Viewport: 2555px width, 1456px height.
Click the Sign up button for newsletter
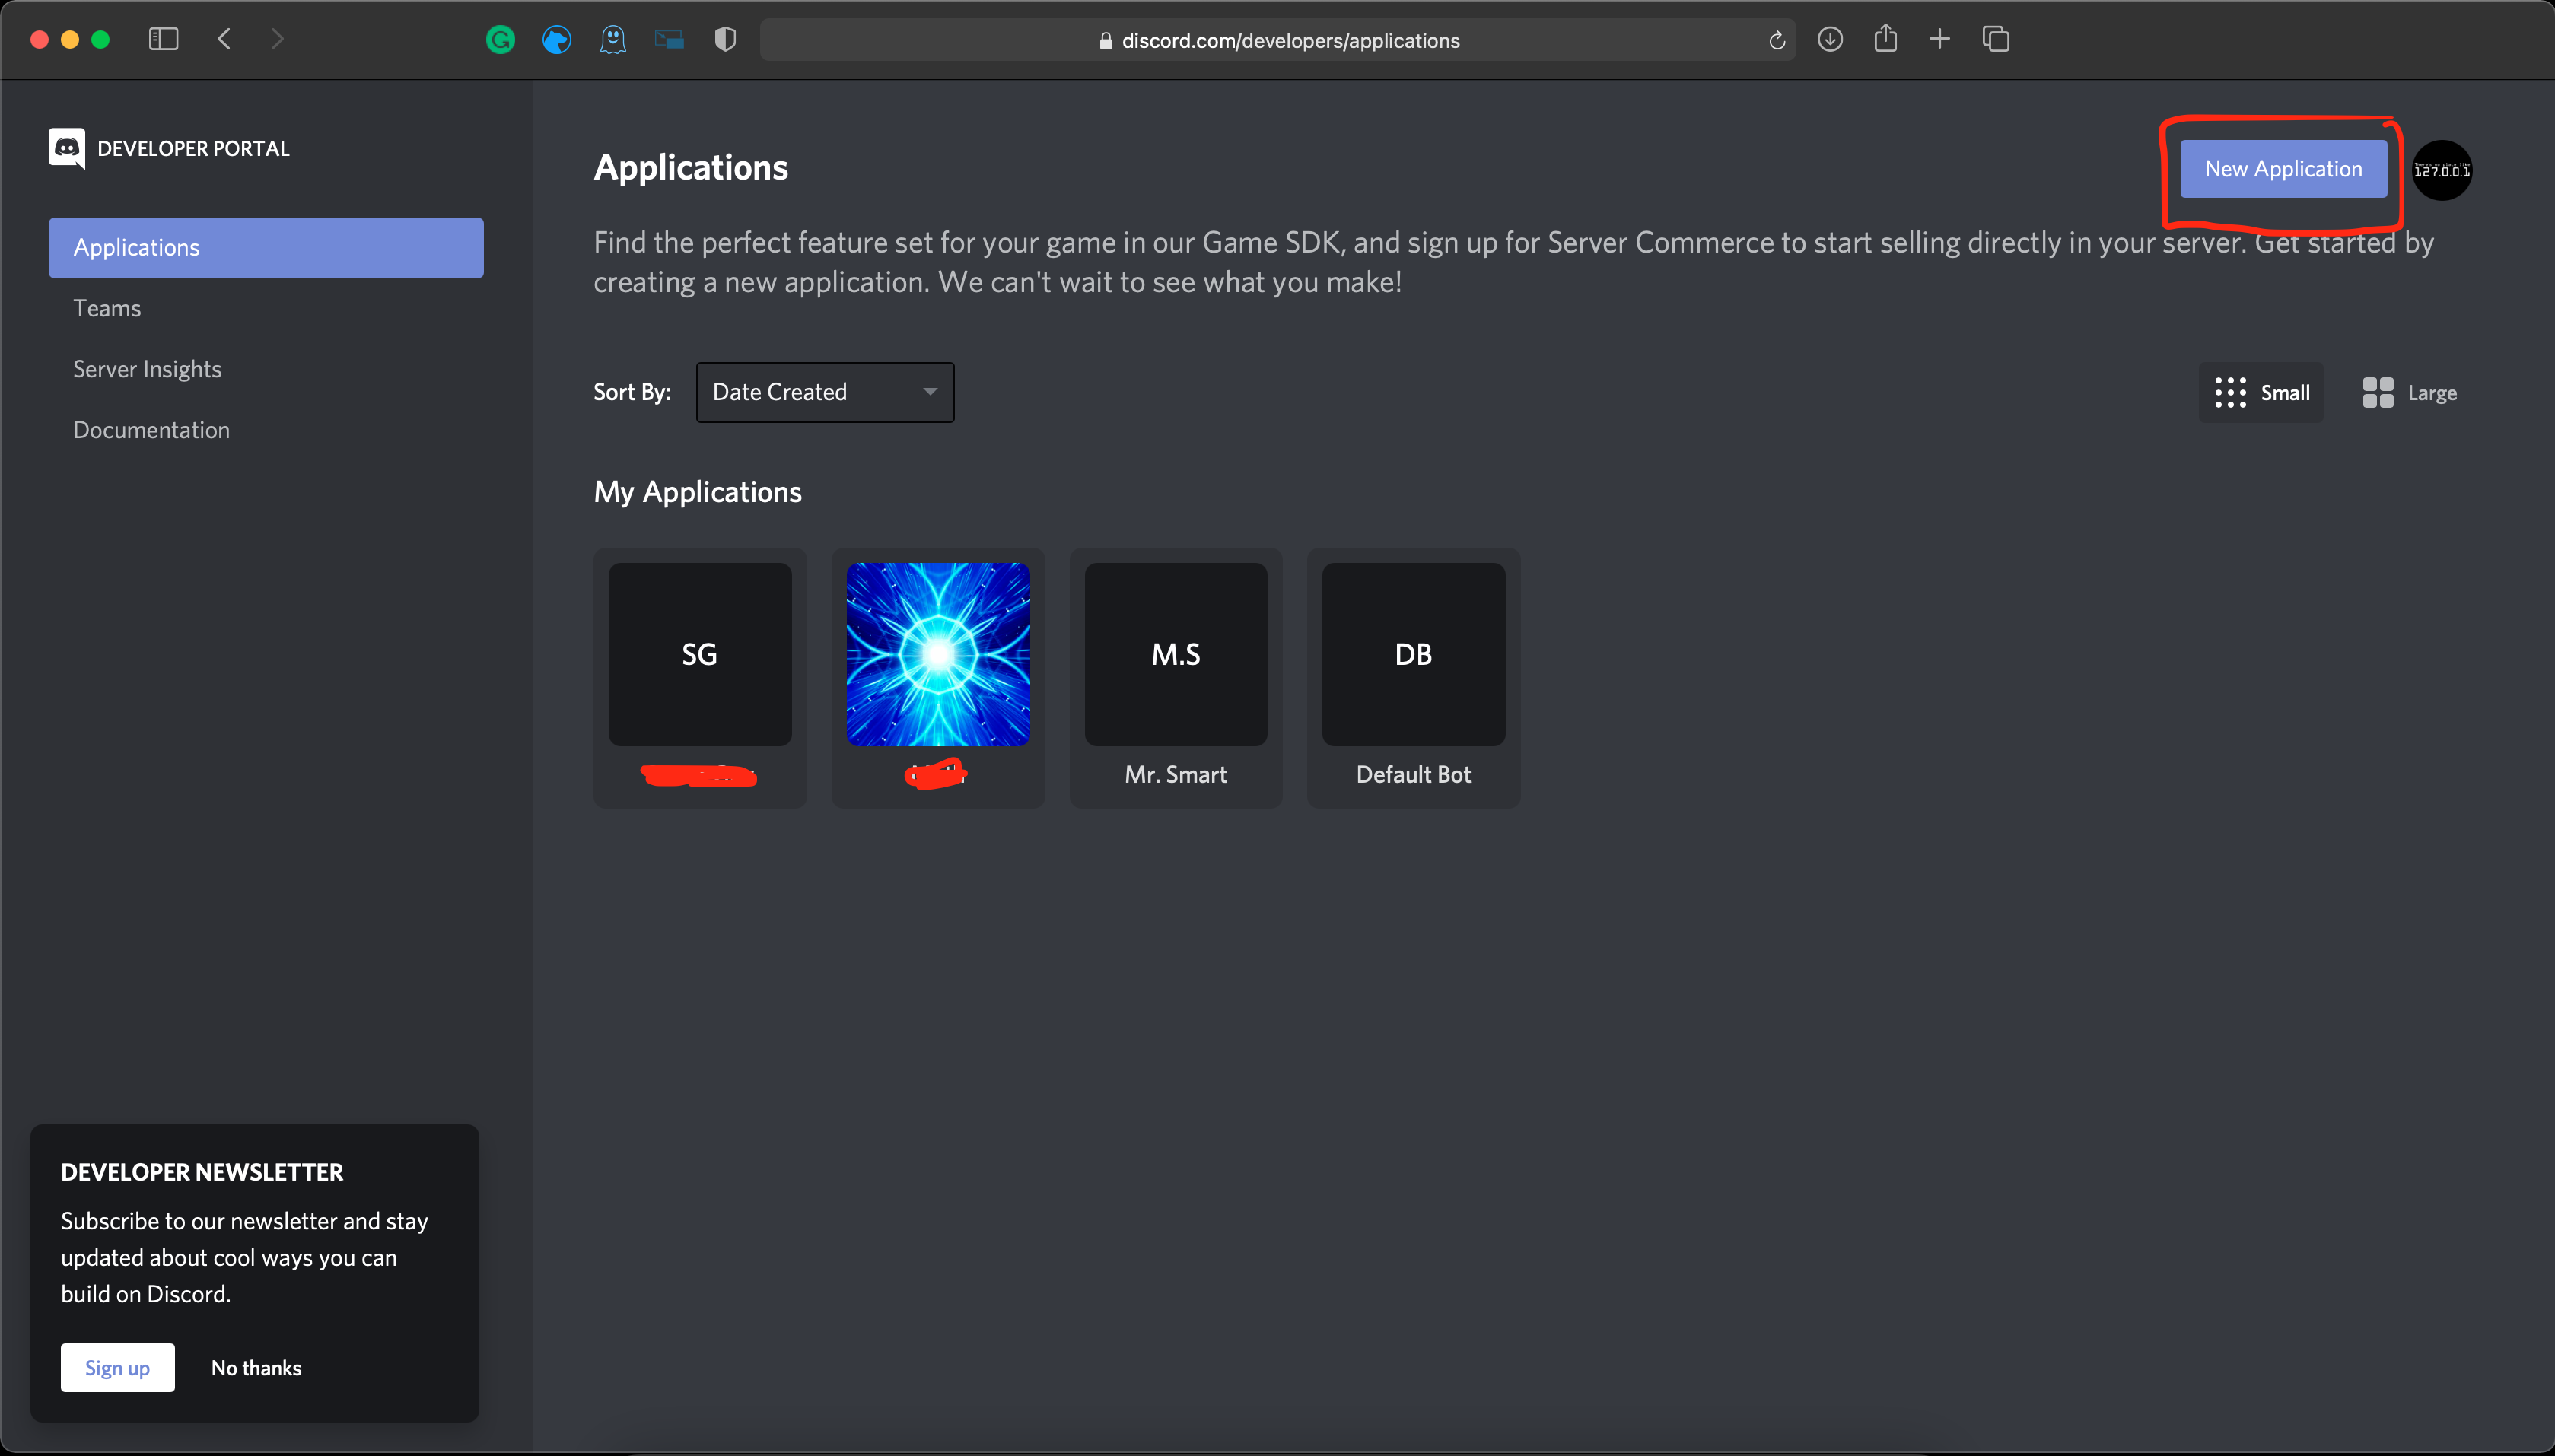(x=118, y=1366)
